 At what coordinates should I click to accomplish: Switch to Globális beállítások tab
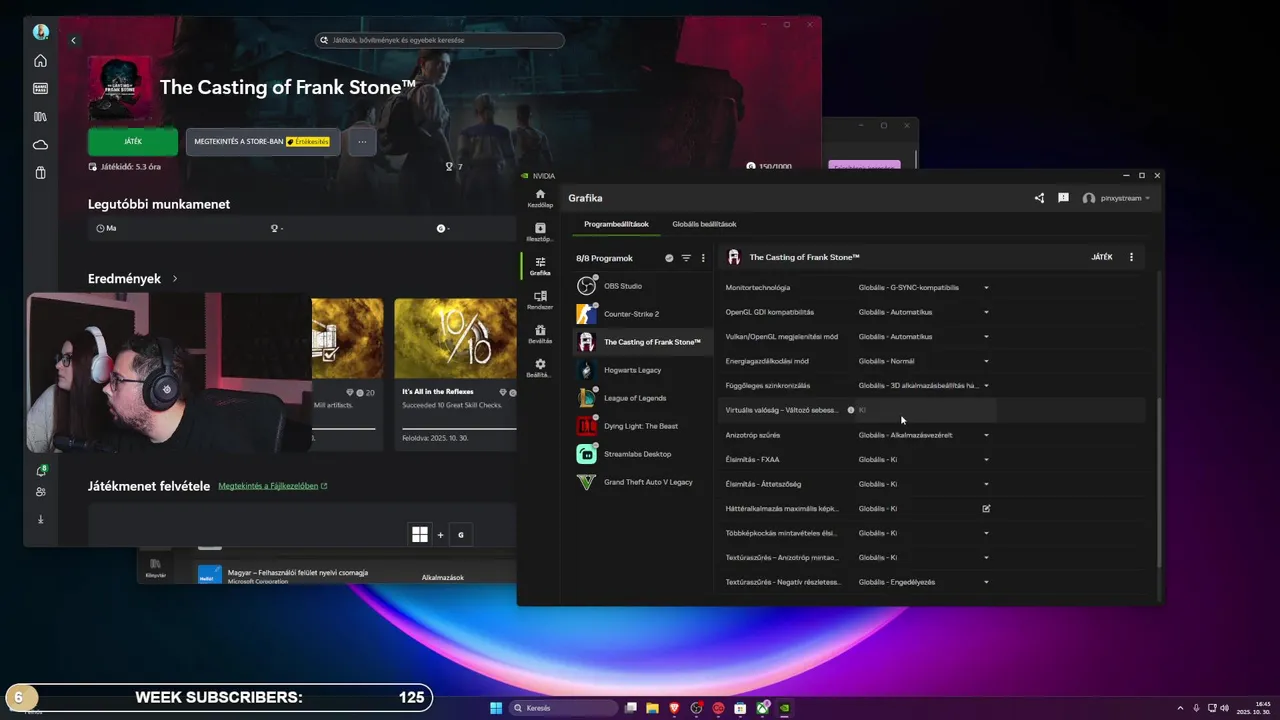tap(704, 224)
